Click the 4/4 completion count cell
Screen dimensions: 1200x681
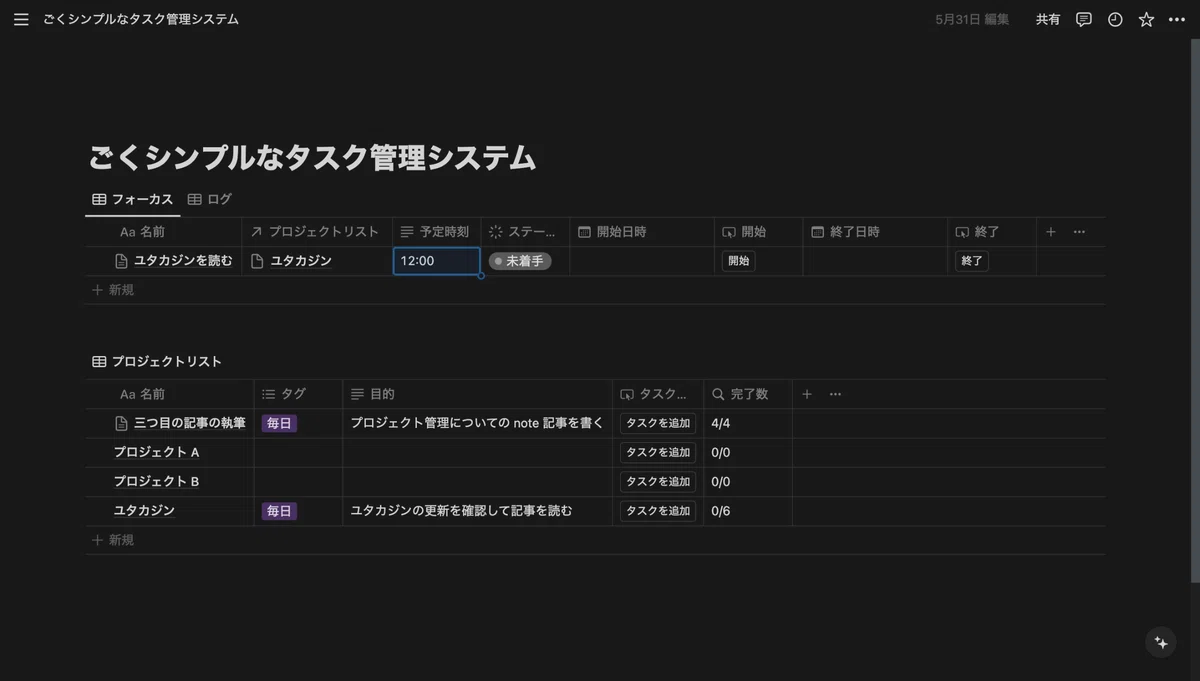pos(748,423)
